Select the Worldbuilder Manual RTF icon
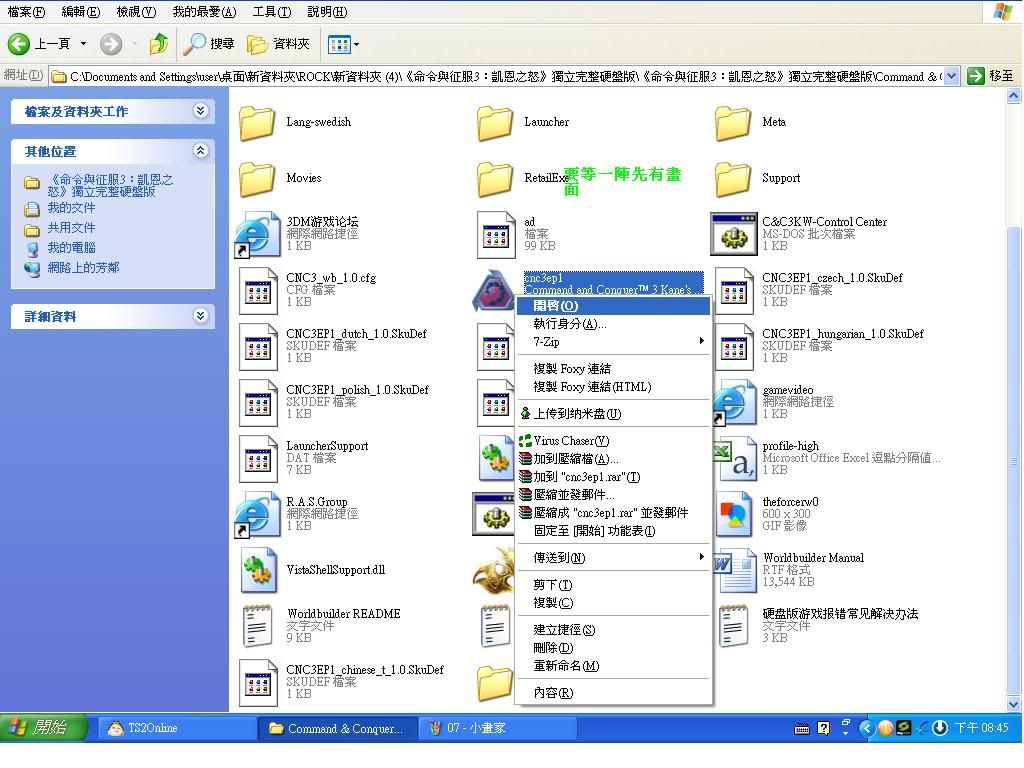 click(x=733, y=570)
